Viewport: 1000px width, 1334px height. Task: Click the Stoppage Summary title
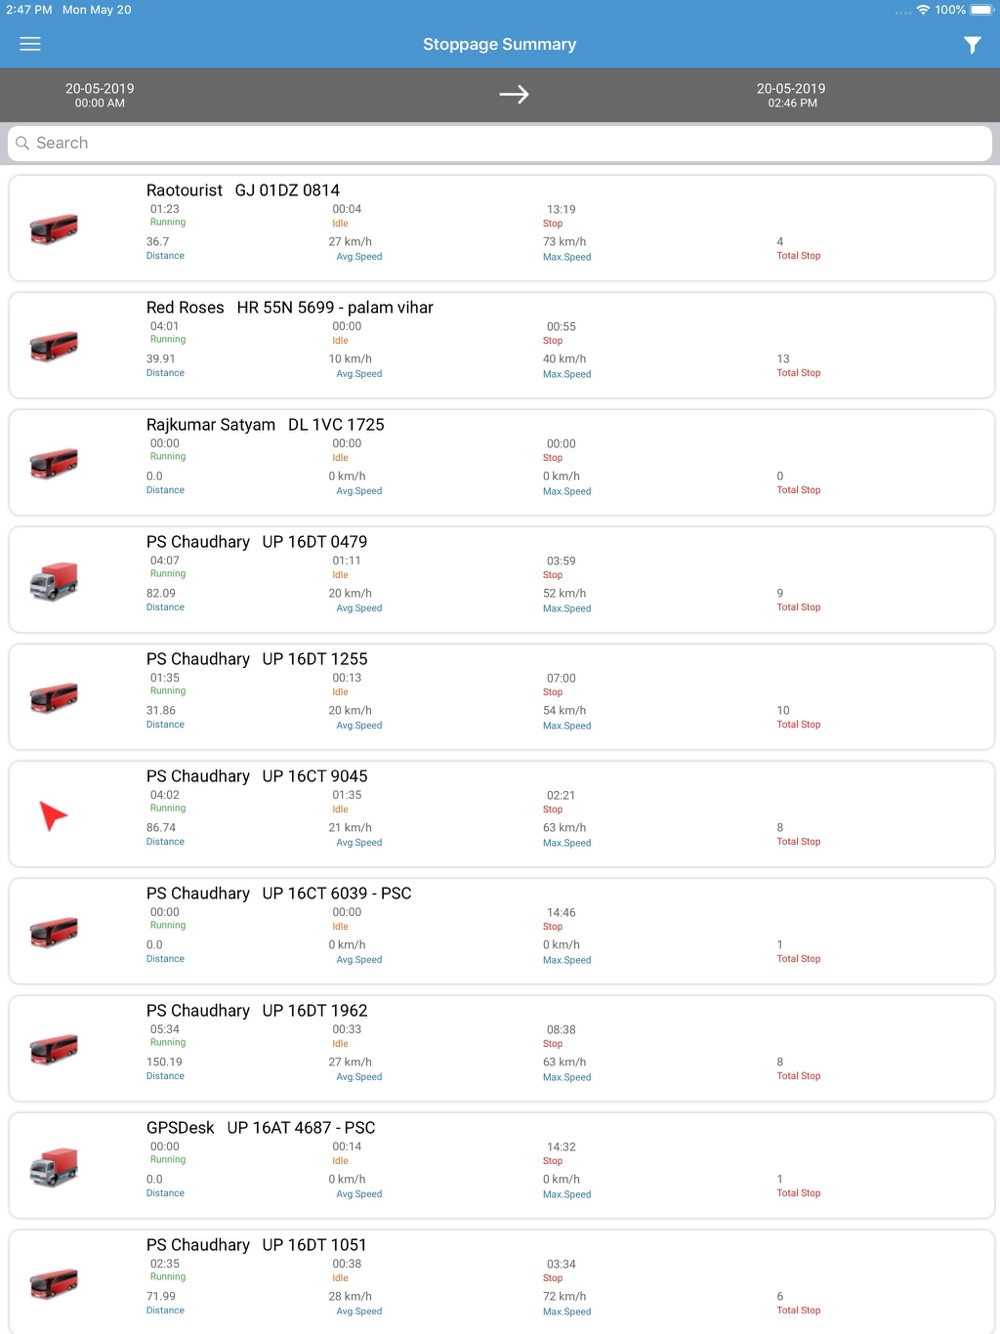499,44
